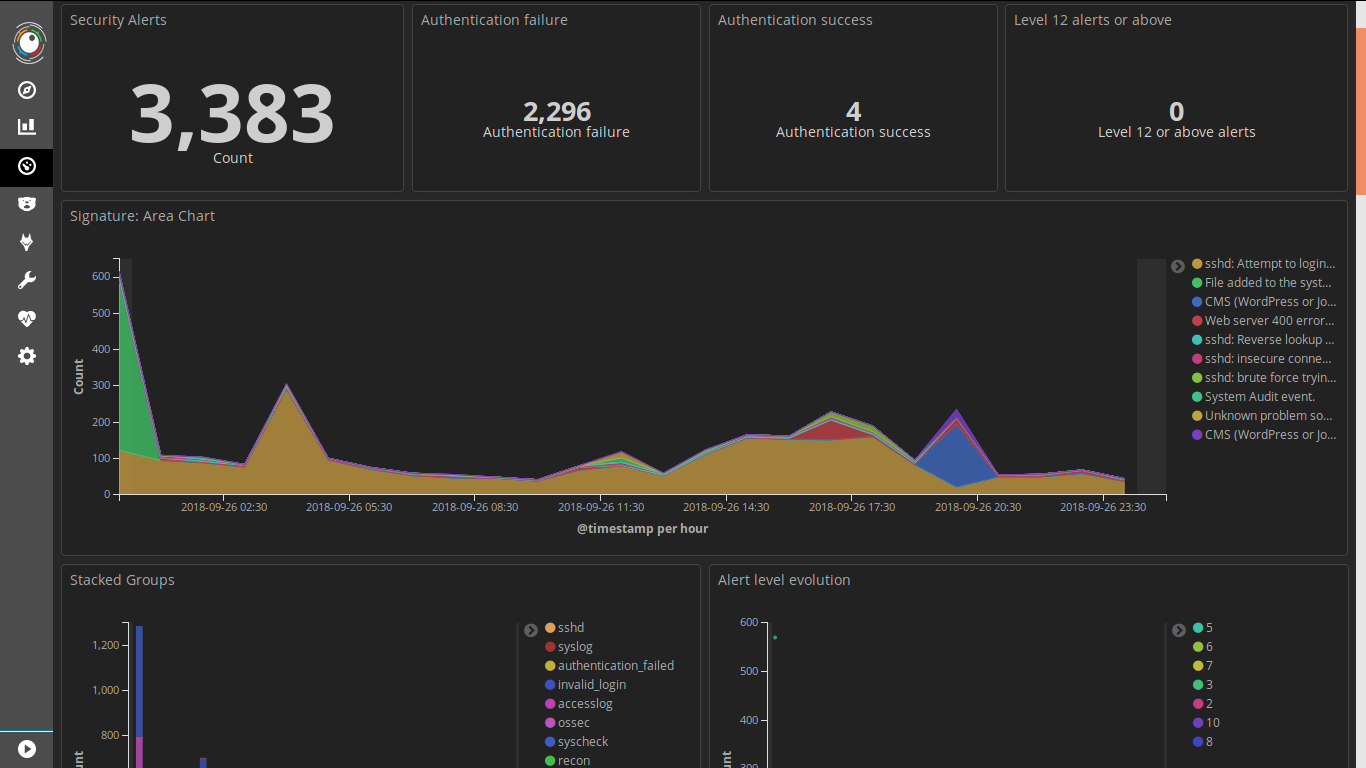Click the Kibana logo in the sidebar
The width and height of the screenshot is (1366, 768).
(28, 41)
